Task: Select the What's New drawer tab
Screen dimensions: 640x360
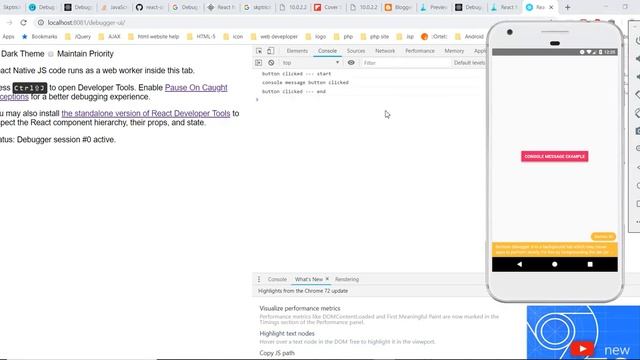Action: (x=309, y=279)
